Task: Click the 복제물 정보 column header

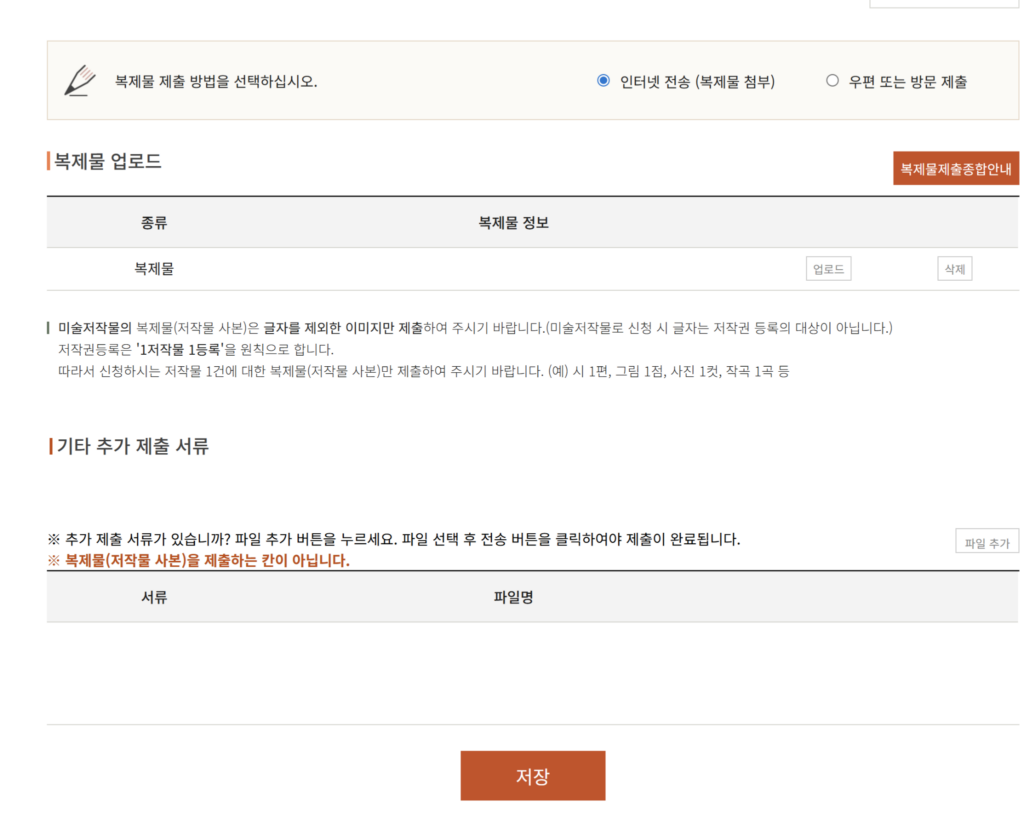Action: click(x=513, y=223)
